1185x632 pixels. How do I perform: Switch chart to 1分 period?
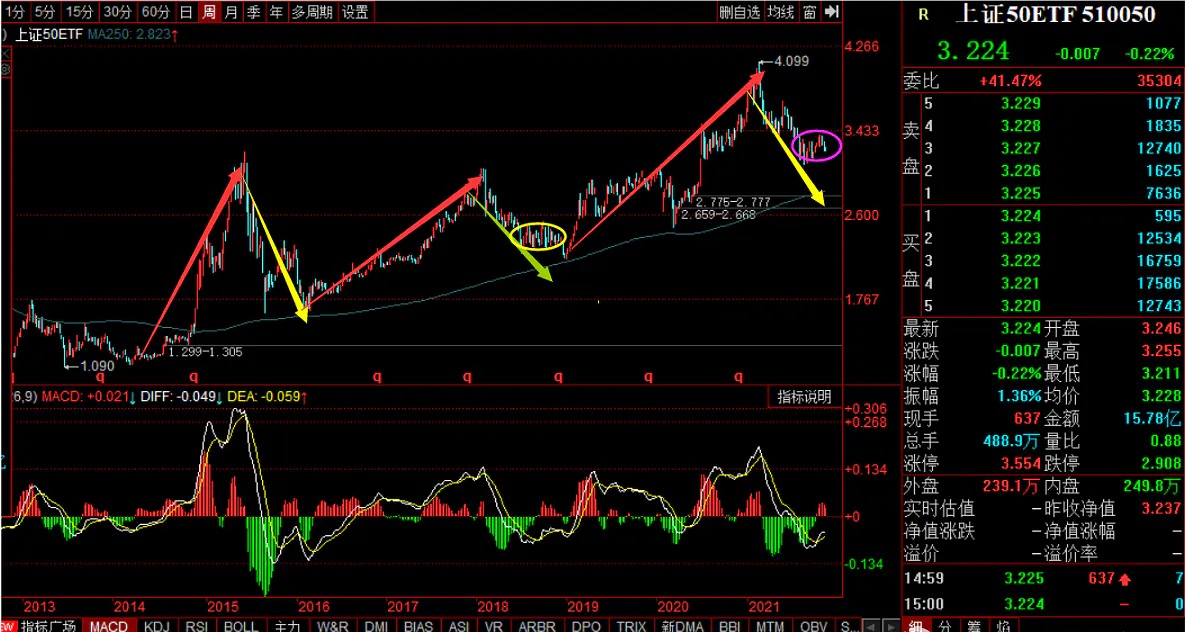click(x=14, y=11)
